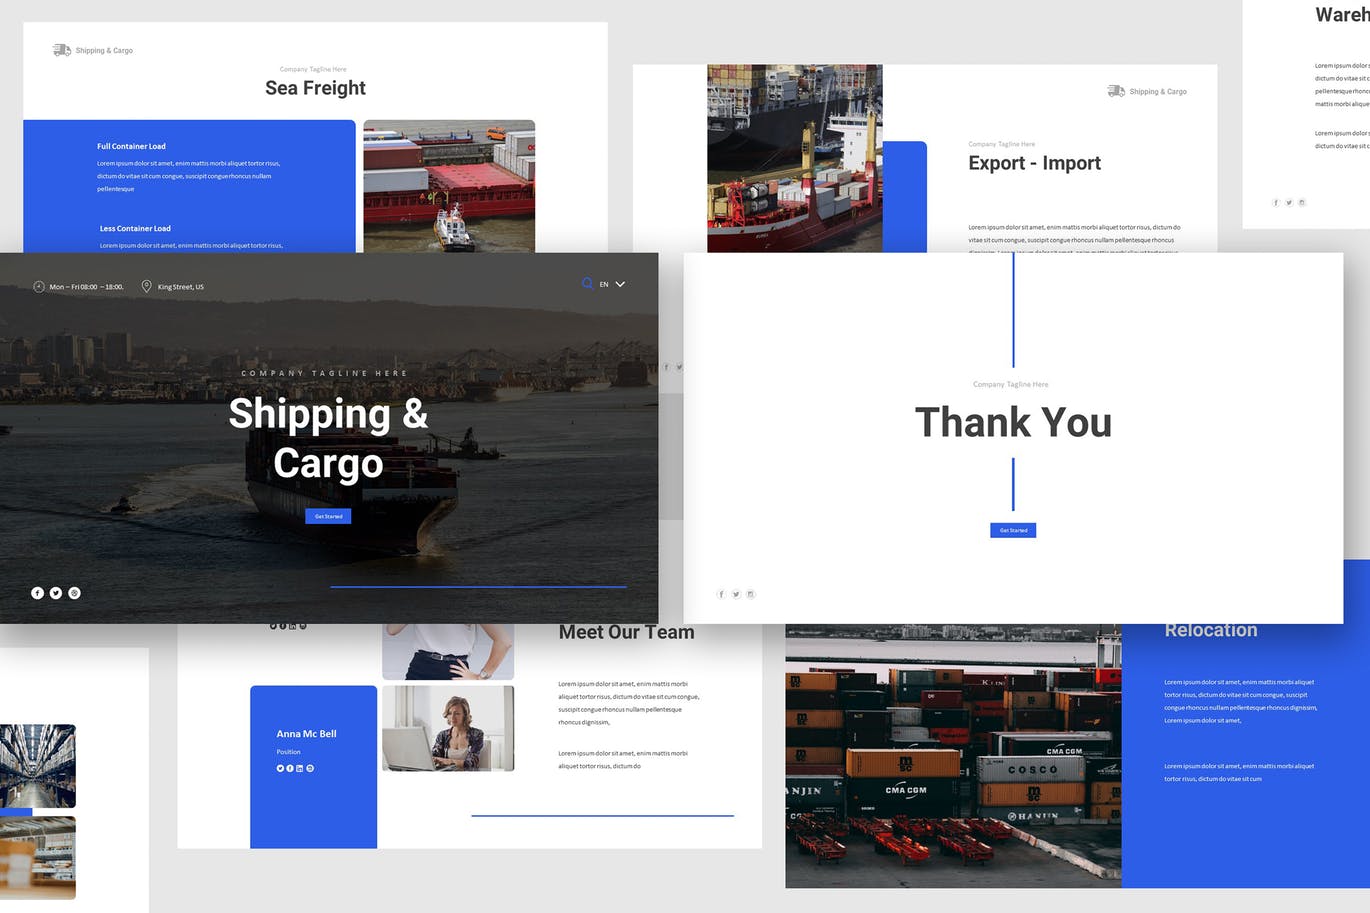The height and width of the screenshot is (913, 1370).
Task: Click the truck logo on the Sea Freight slide
Action: click(x=62, y=50)
